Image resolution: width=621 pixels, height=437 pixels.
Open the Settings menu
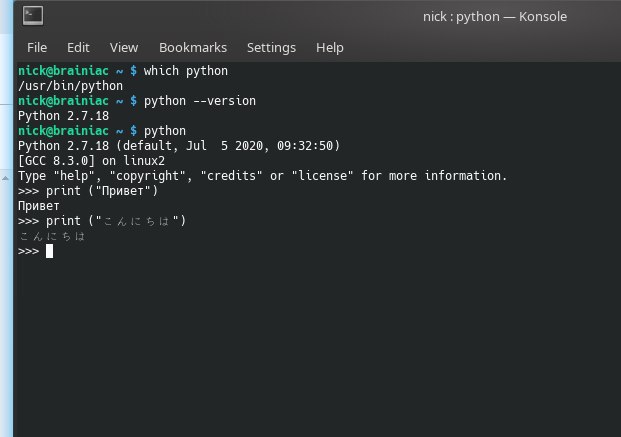pos(271,48)
